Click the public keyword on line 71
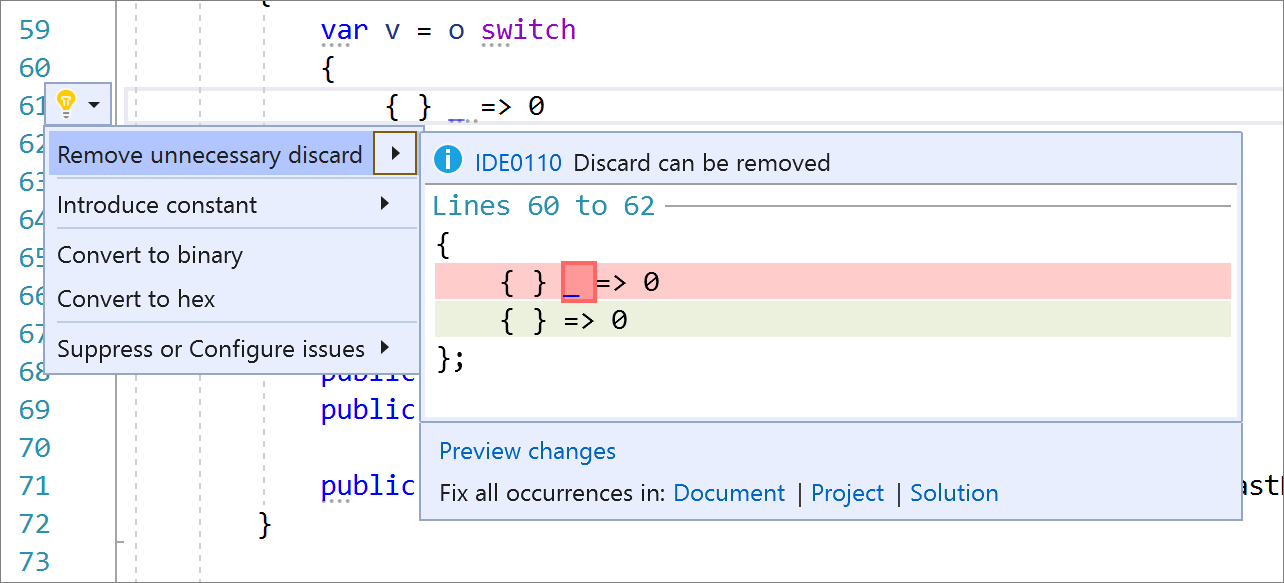 [x=368, y=486]
